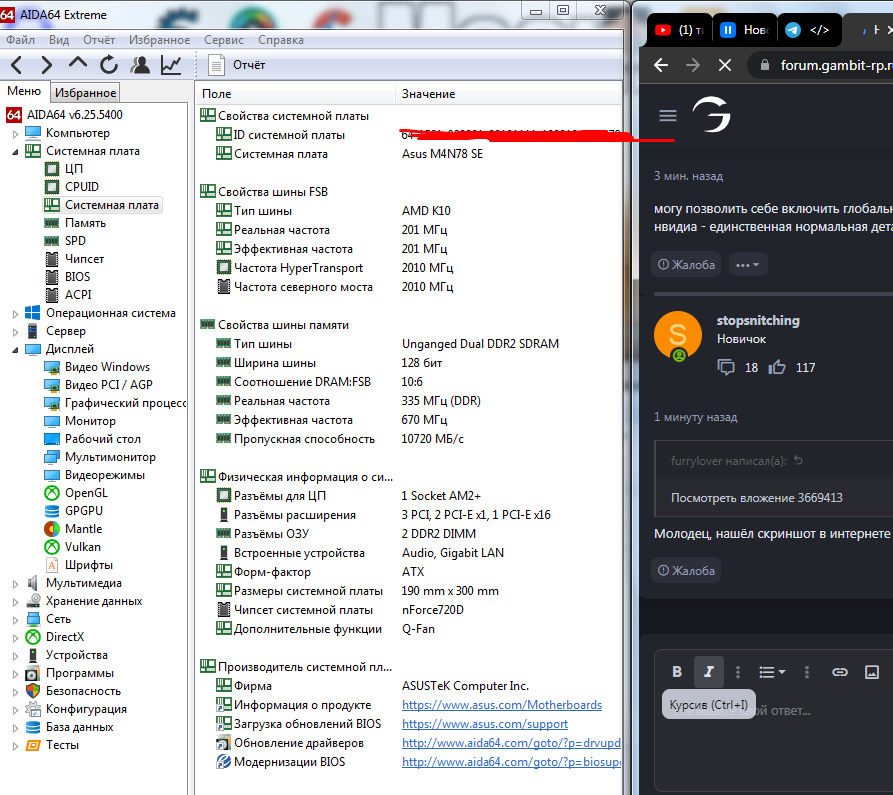Open the list formatting dropdown in editor
The image size is (893, 795).
coord(771,672)
